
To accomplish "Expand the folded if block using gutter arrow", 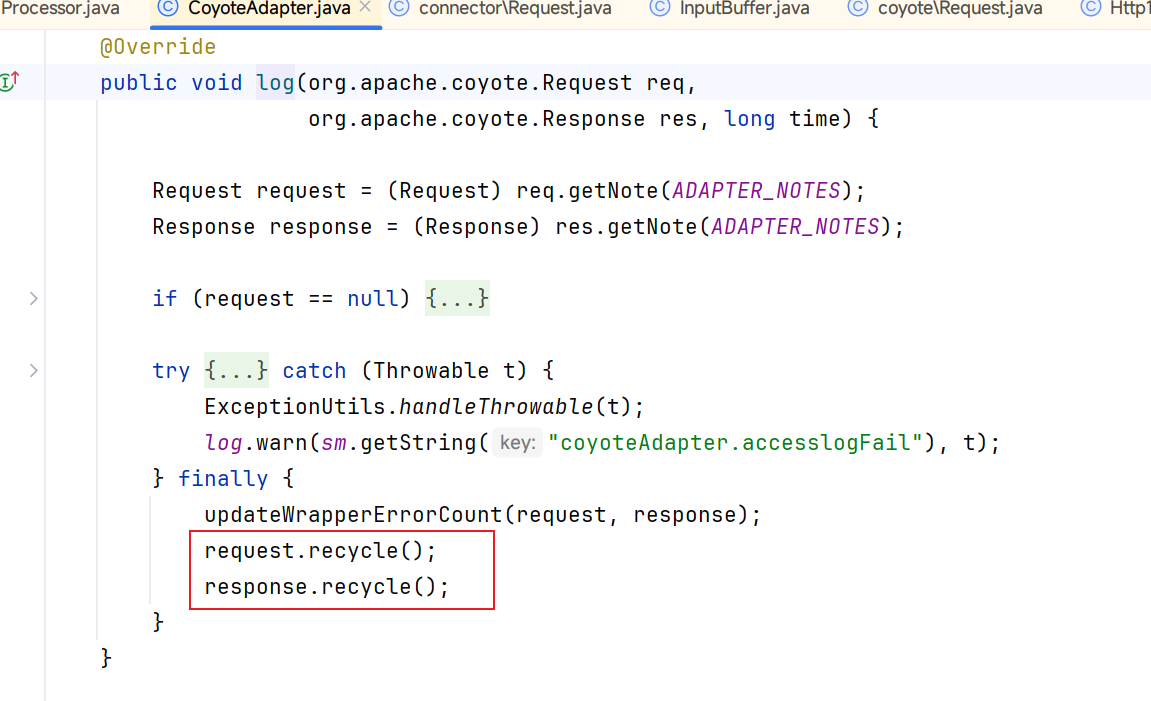I will click(x=34, y=298).
